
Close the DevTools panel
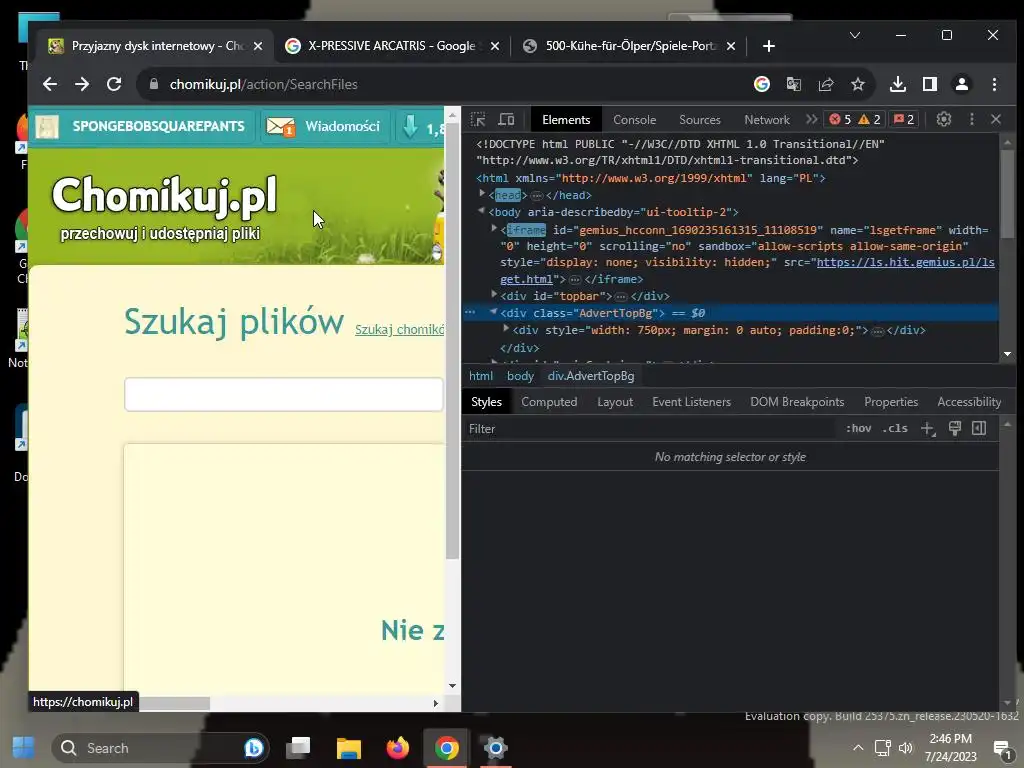coord(996,120)
